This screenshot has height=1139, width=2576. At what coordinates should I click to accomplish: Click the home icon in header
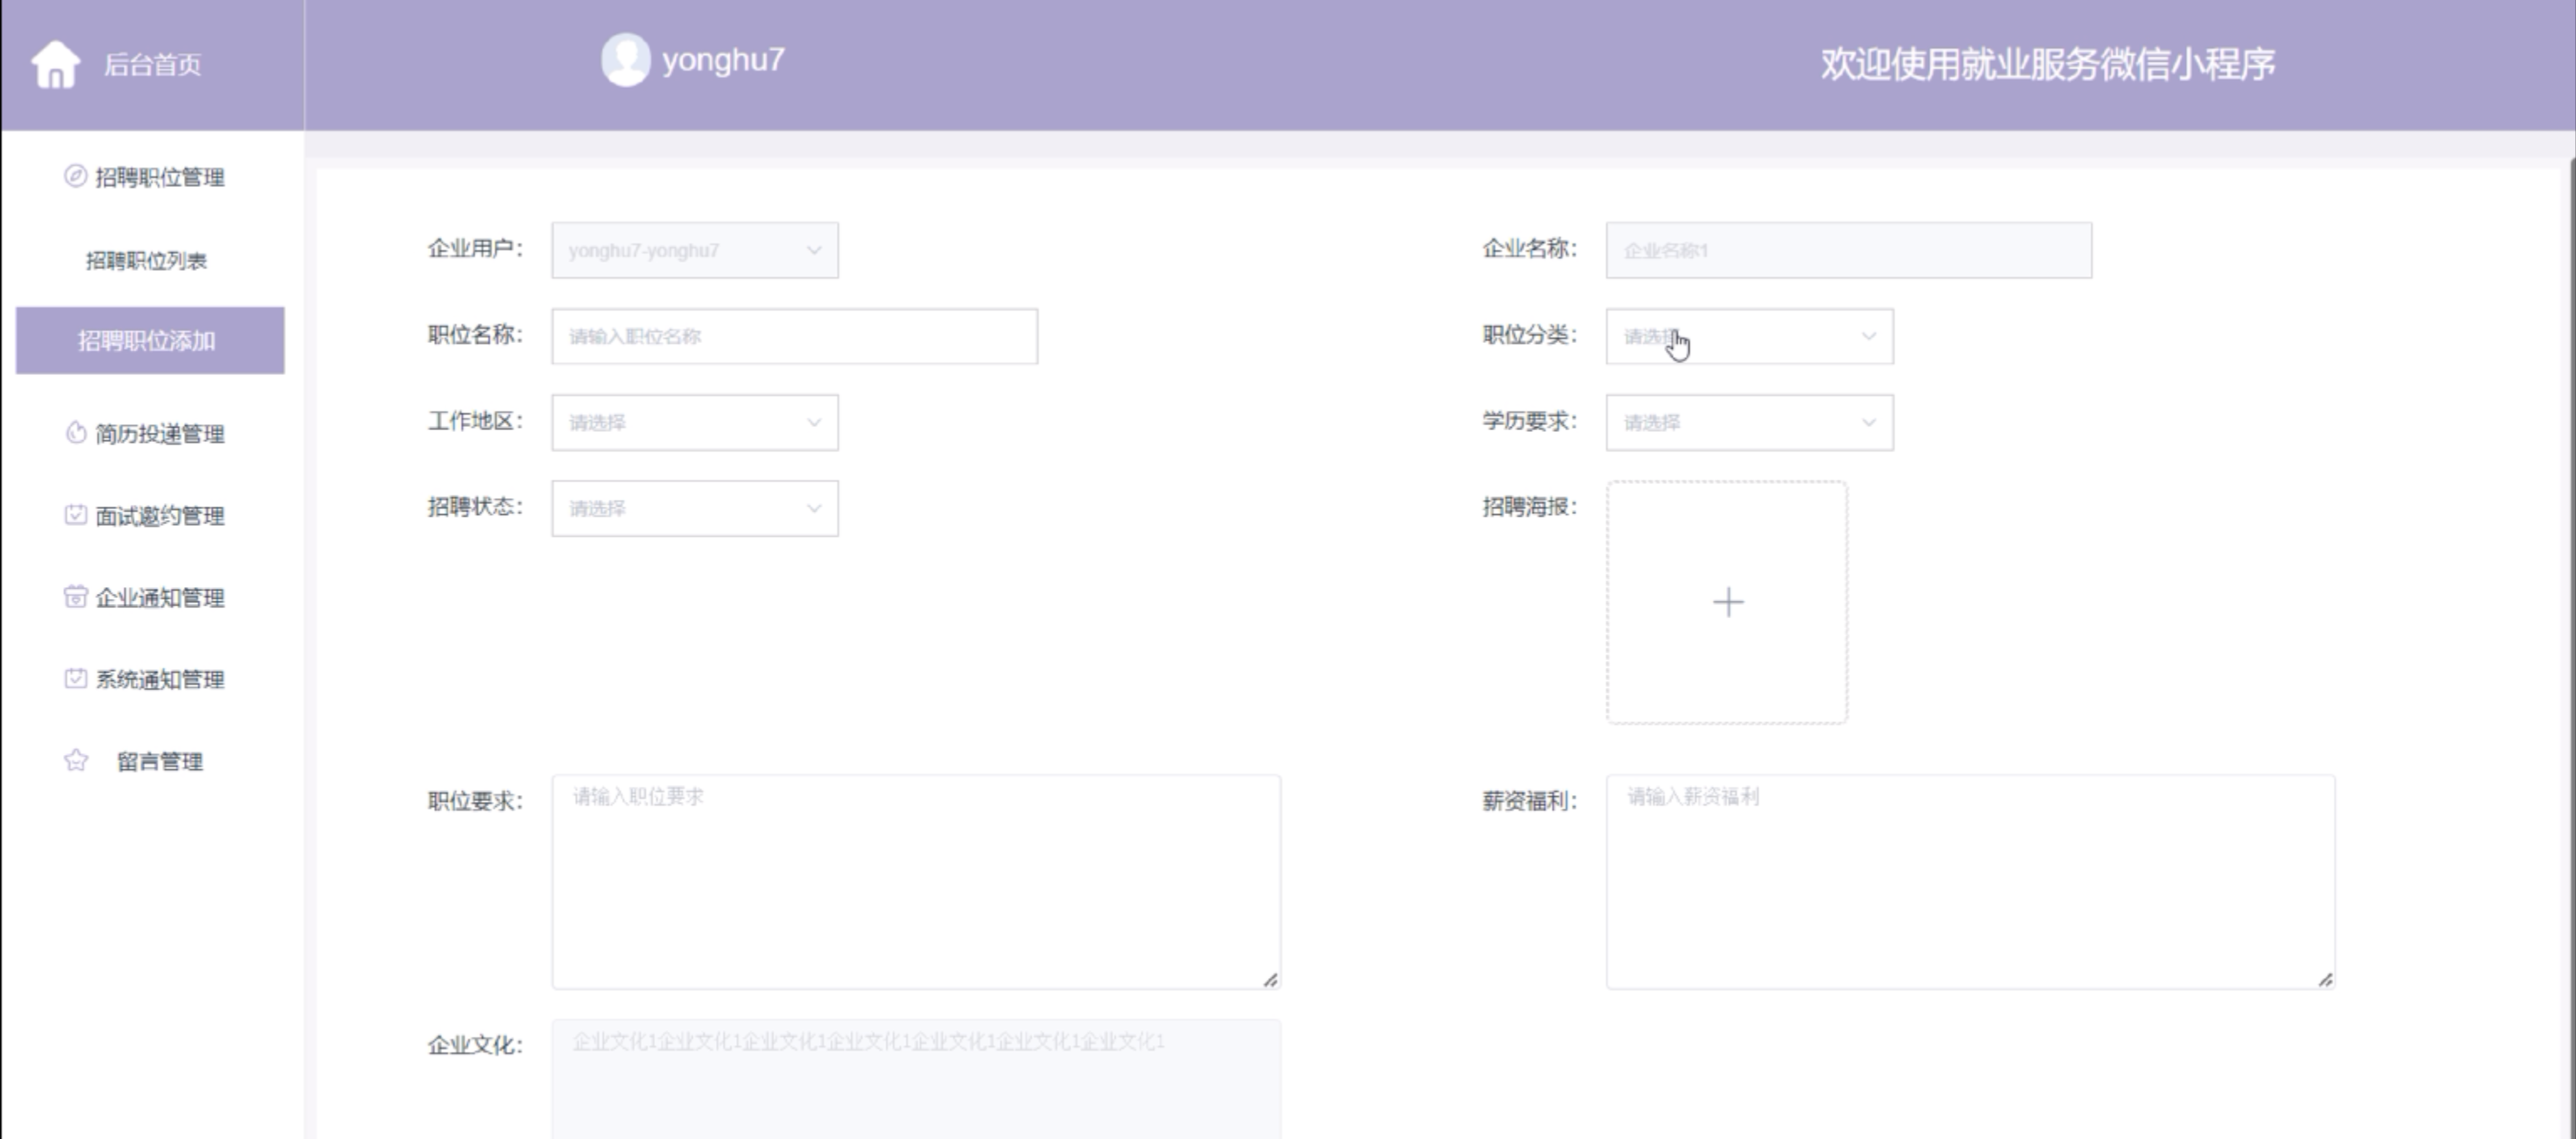pos(55,65)
